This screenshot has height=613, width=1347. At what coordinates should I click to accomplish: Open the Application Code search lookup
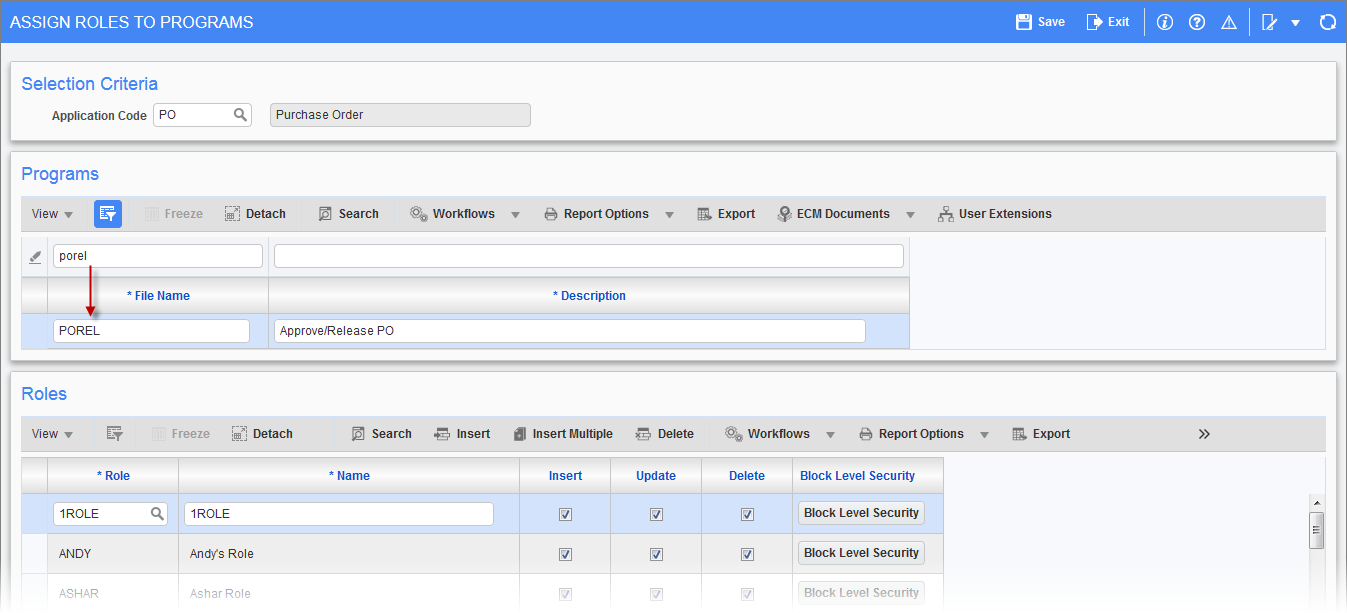[x=240, y=114]
